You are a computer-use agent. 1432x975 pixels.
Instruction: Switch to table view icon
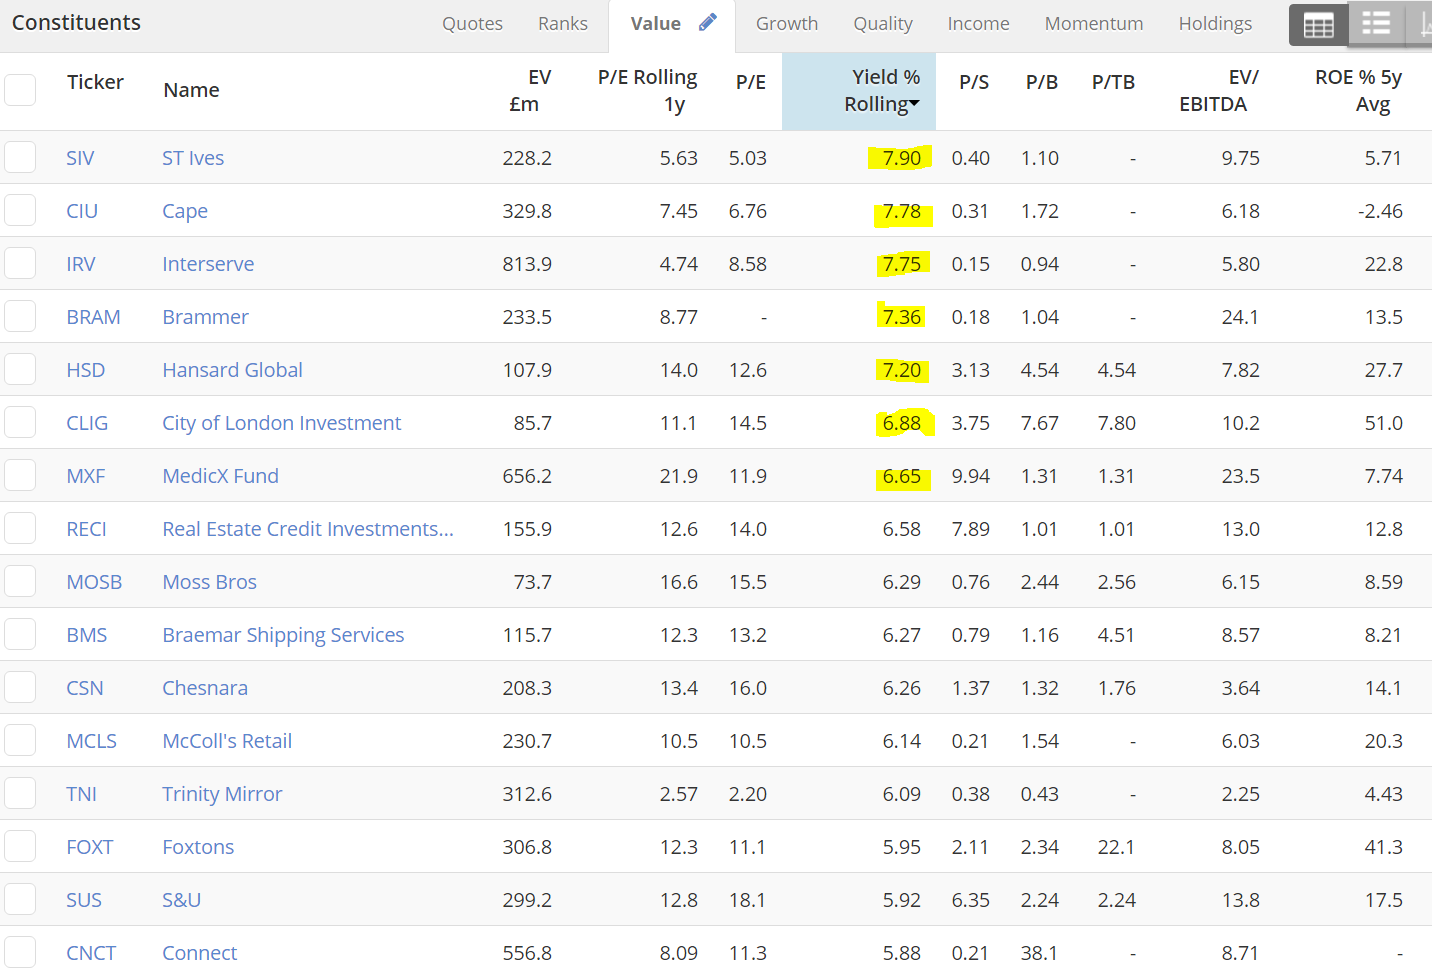tap(1318, 25)
